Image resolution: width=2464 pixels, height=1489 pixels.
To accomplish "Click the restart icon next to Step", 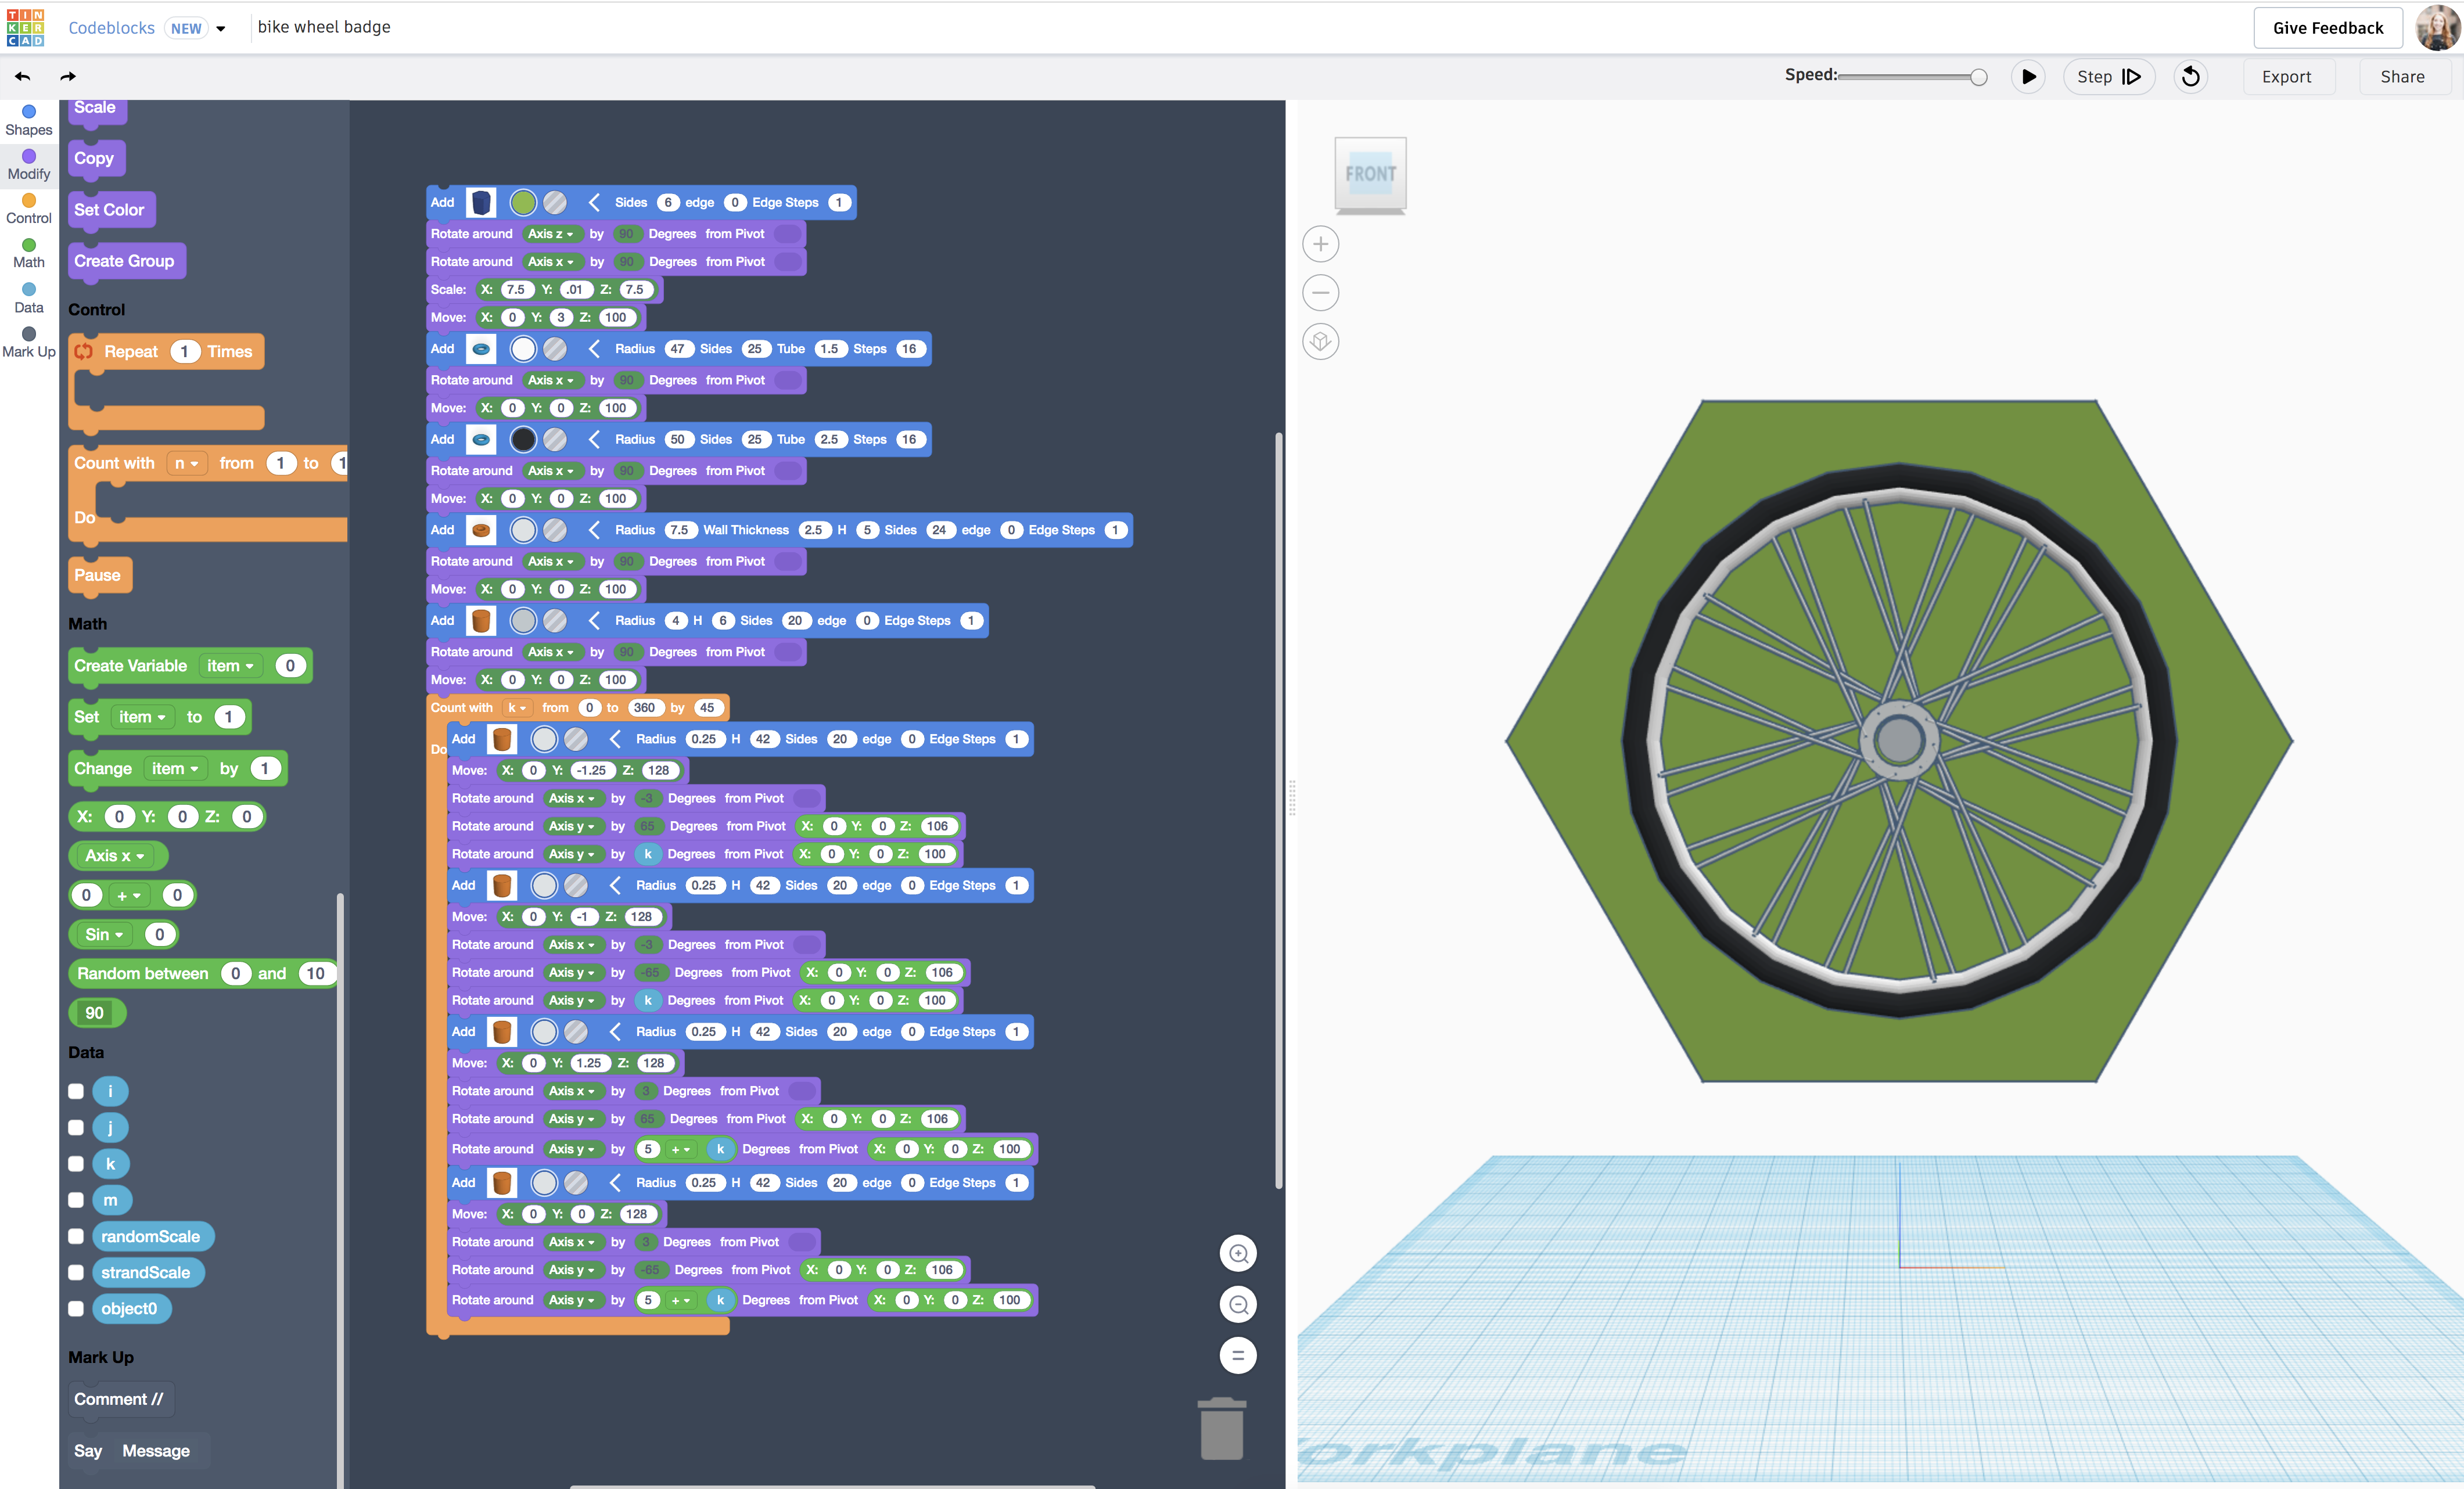I will (2190, 76).
